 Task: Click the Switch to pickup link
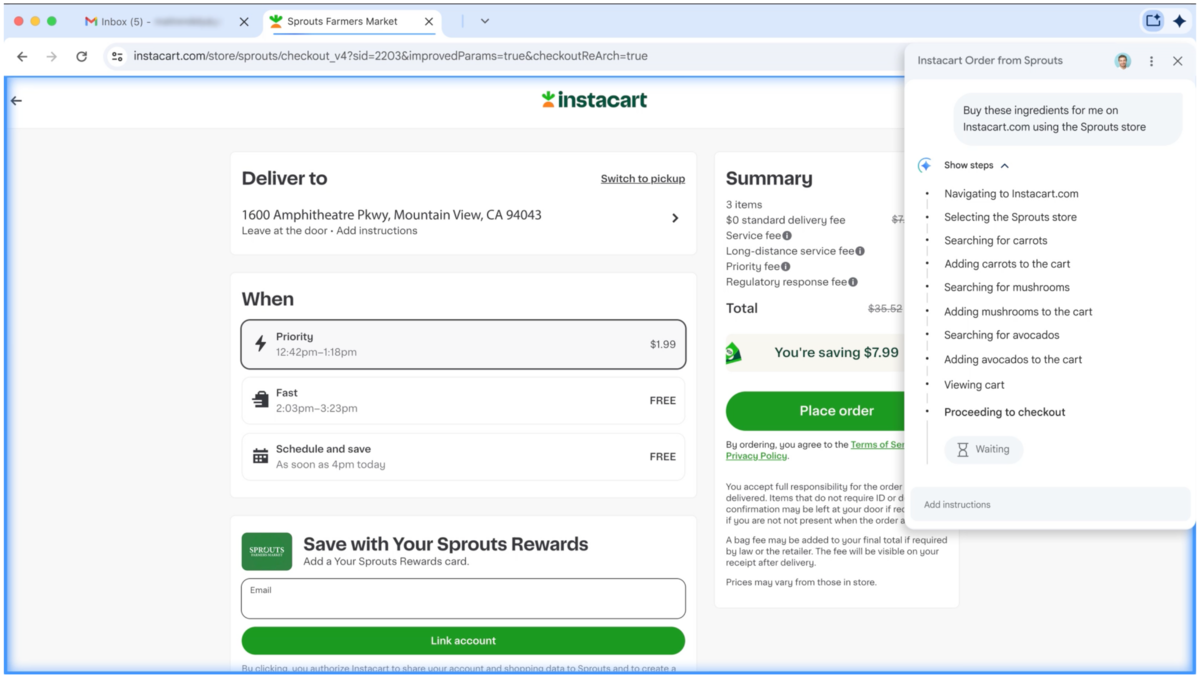point(643,179)
